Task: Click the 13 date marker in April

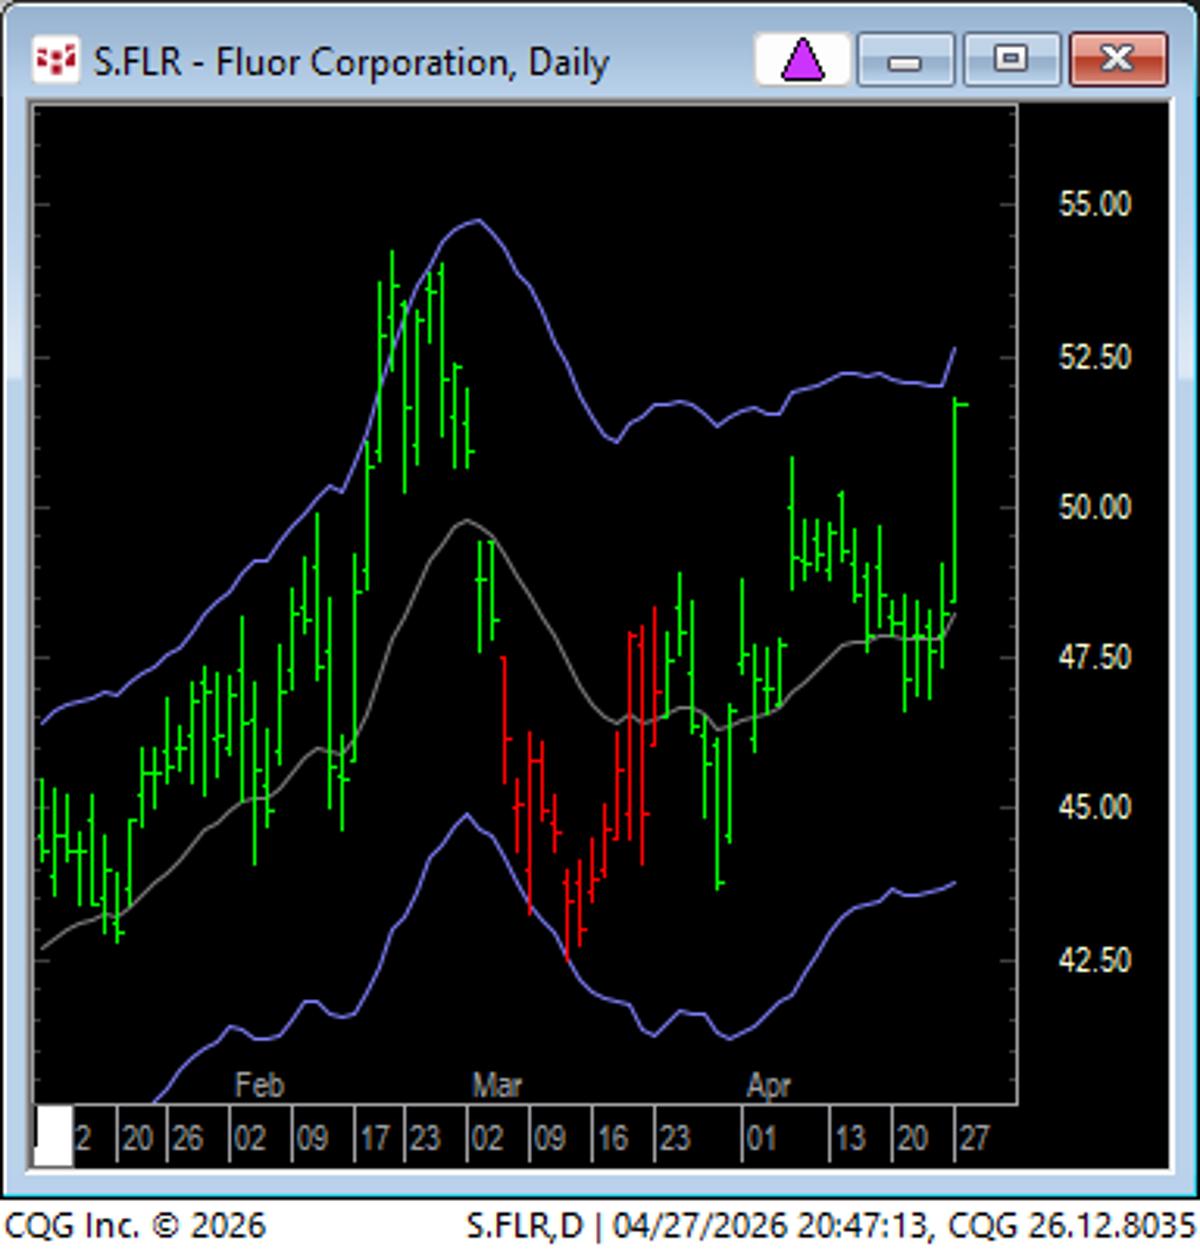Action: pos(849,1137)
